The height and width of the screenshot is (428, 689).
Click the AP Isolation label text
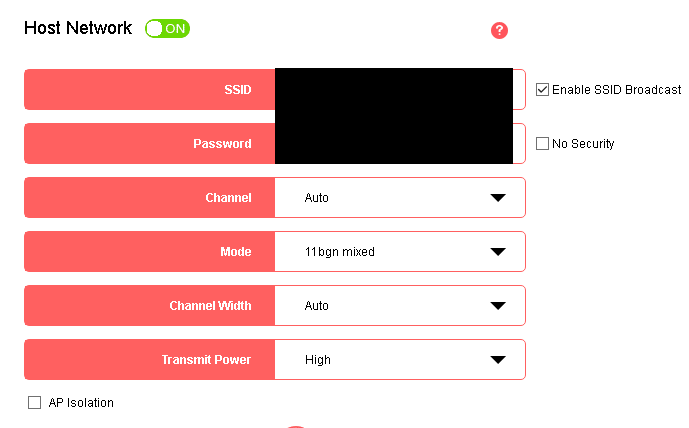click(x=81, y=403)
